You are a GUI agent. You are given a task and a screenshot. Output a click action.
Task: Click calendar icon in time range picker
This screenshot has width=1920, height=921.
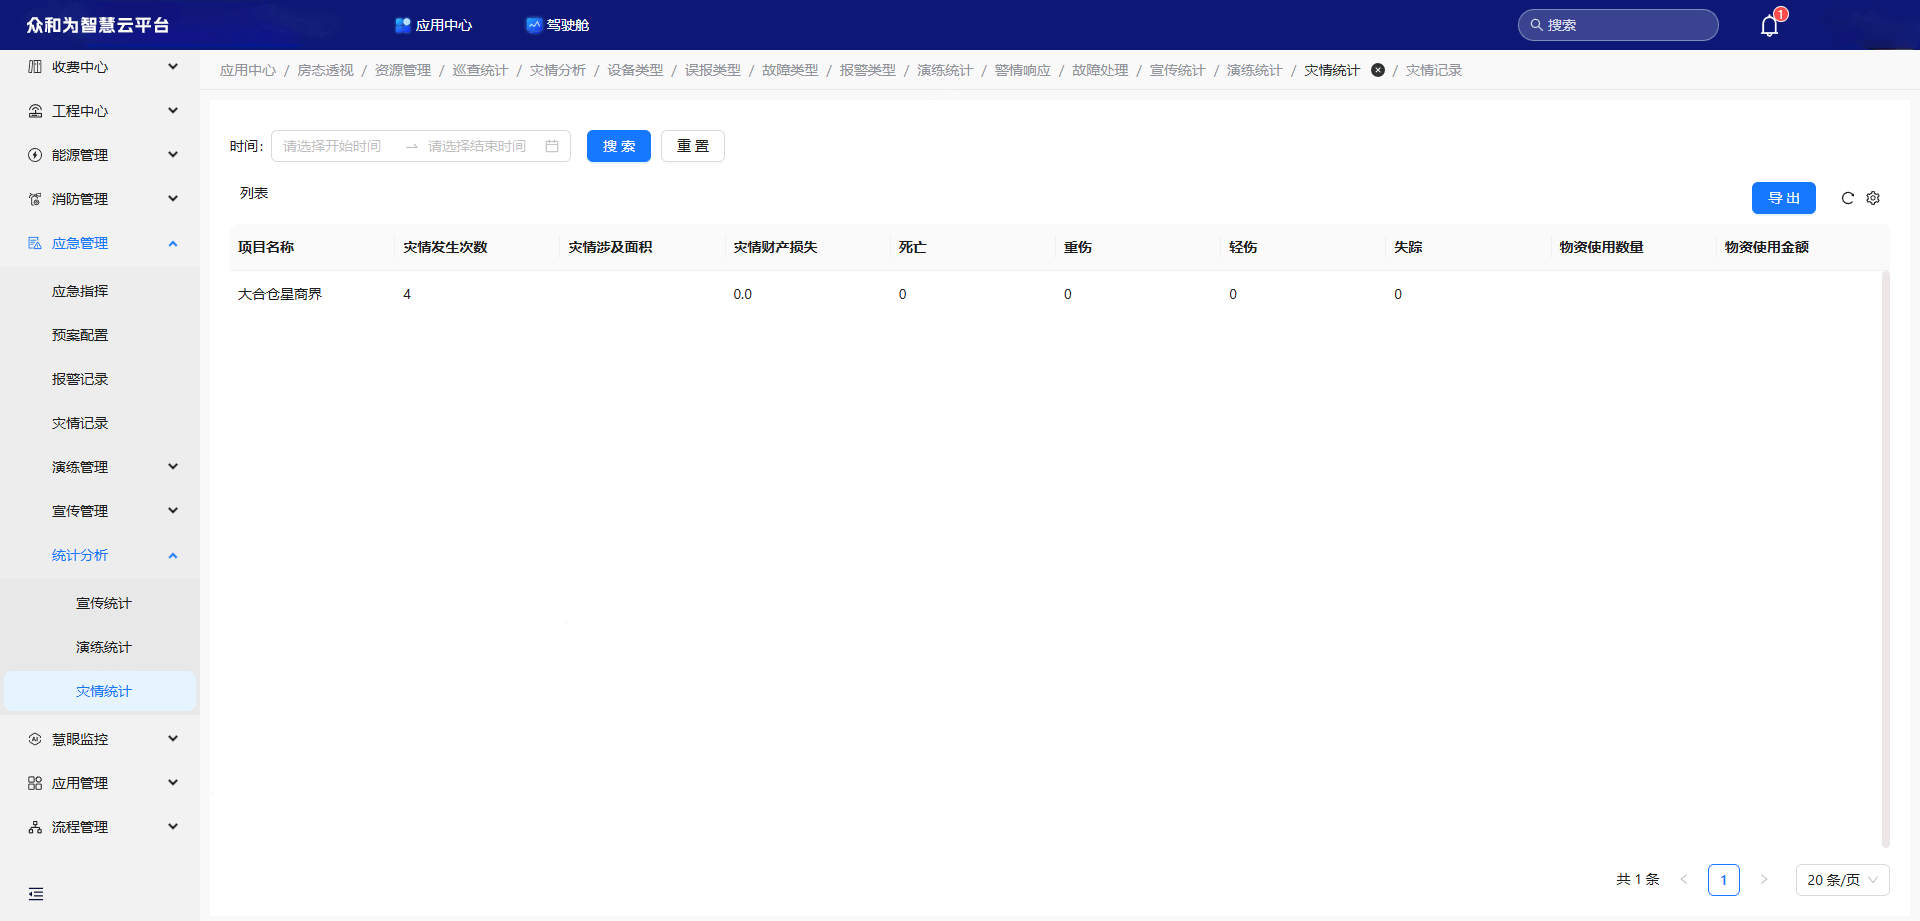coord(552,146)
